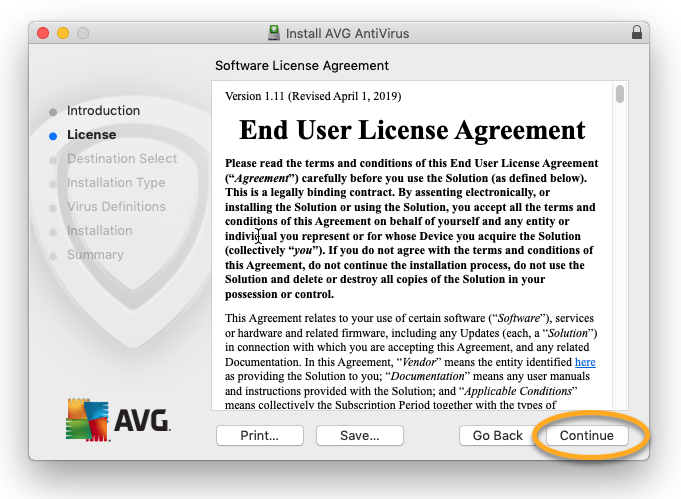Image resolution: width=681 pixels, height=499 pixels.
Task: Click the 'End User License Agreement' heading
Action: point(412,130)
